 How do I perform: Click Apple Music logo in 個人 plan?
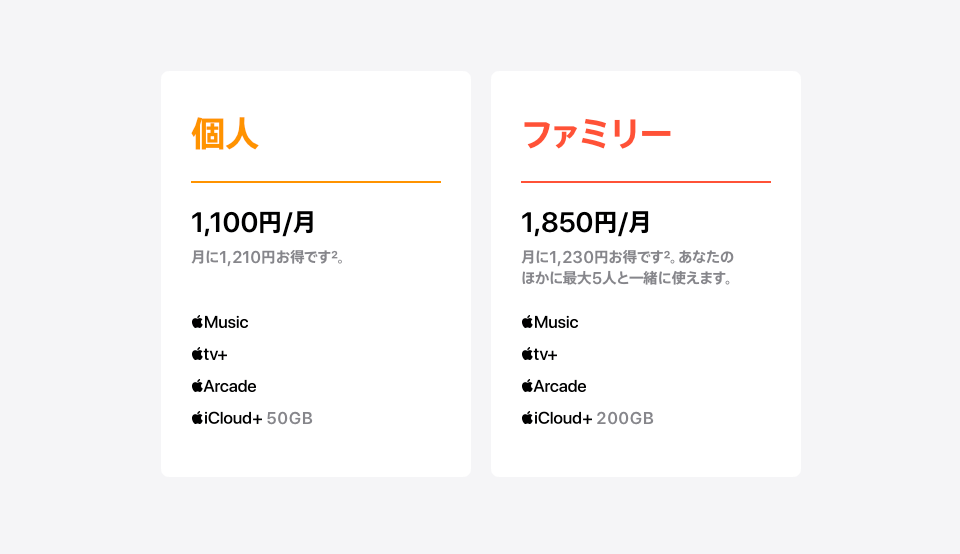220,322
